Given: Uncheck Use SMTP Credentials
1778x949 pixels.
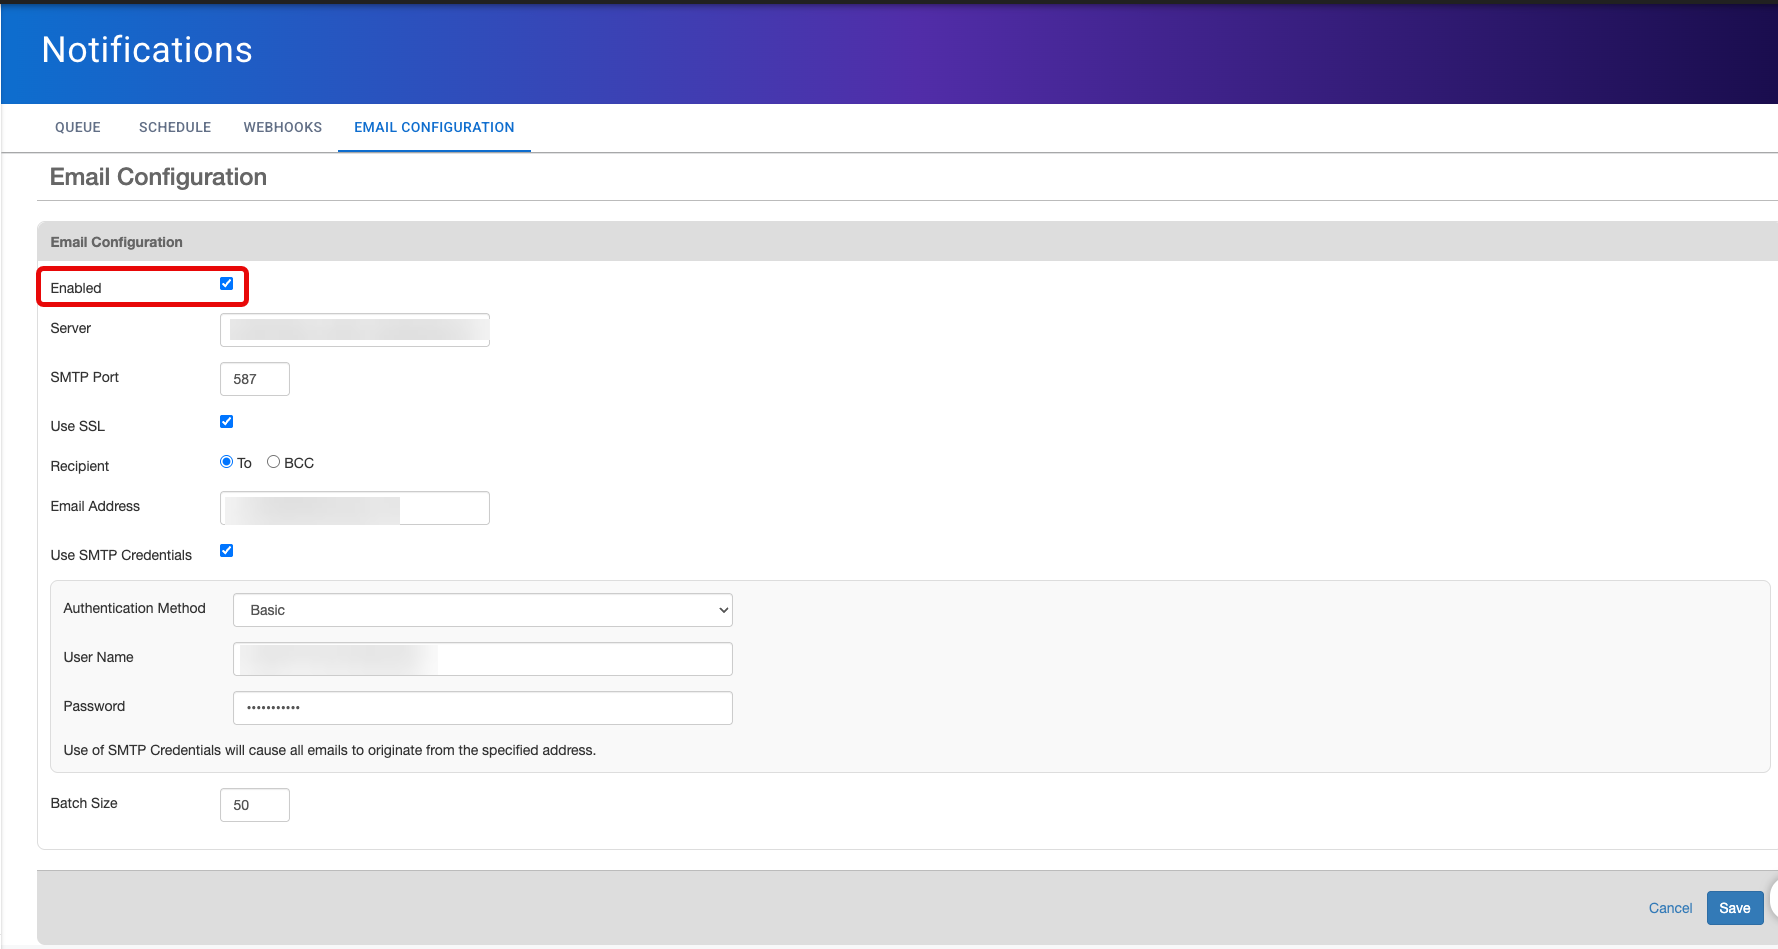Looking at the screenshot, I should point(226,550).
